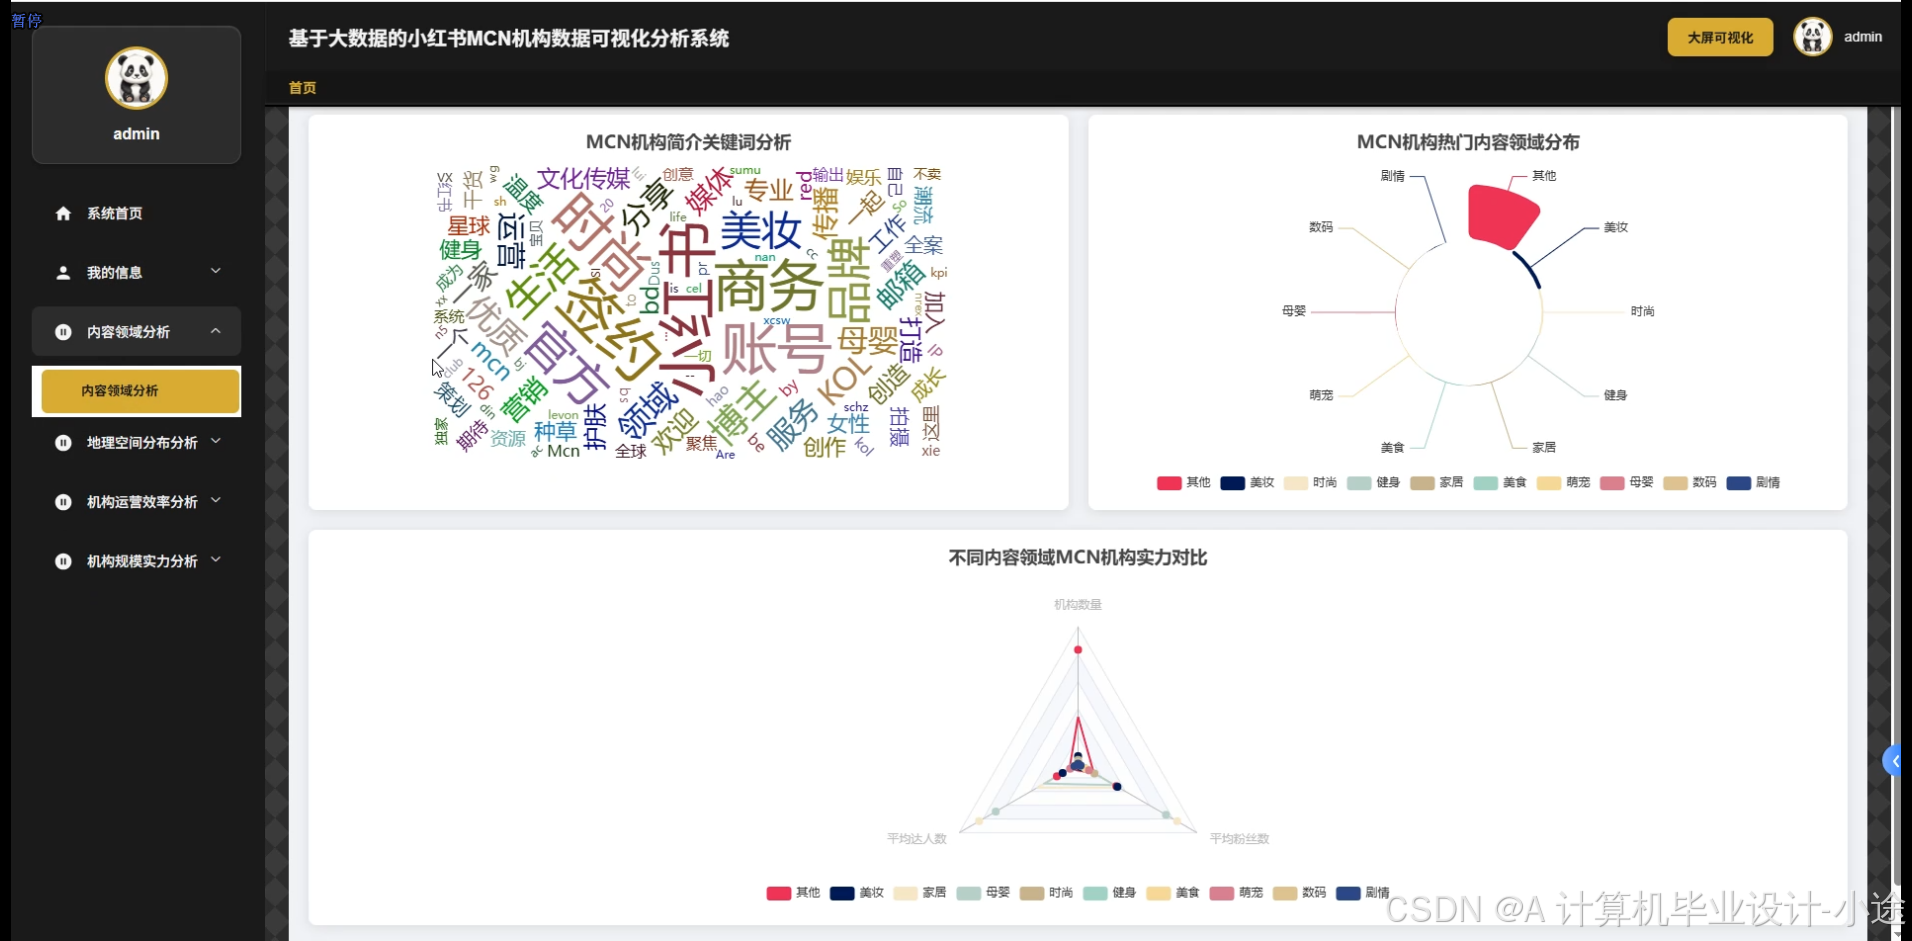Click the 不同内容领域MCN机构实力对比 chart title
The width and height of the screenshot is (1912, 941).
(x=1077, y=557)
